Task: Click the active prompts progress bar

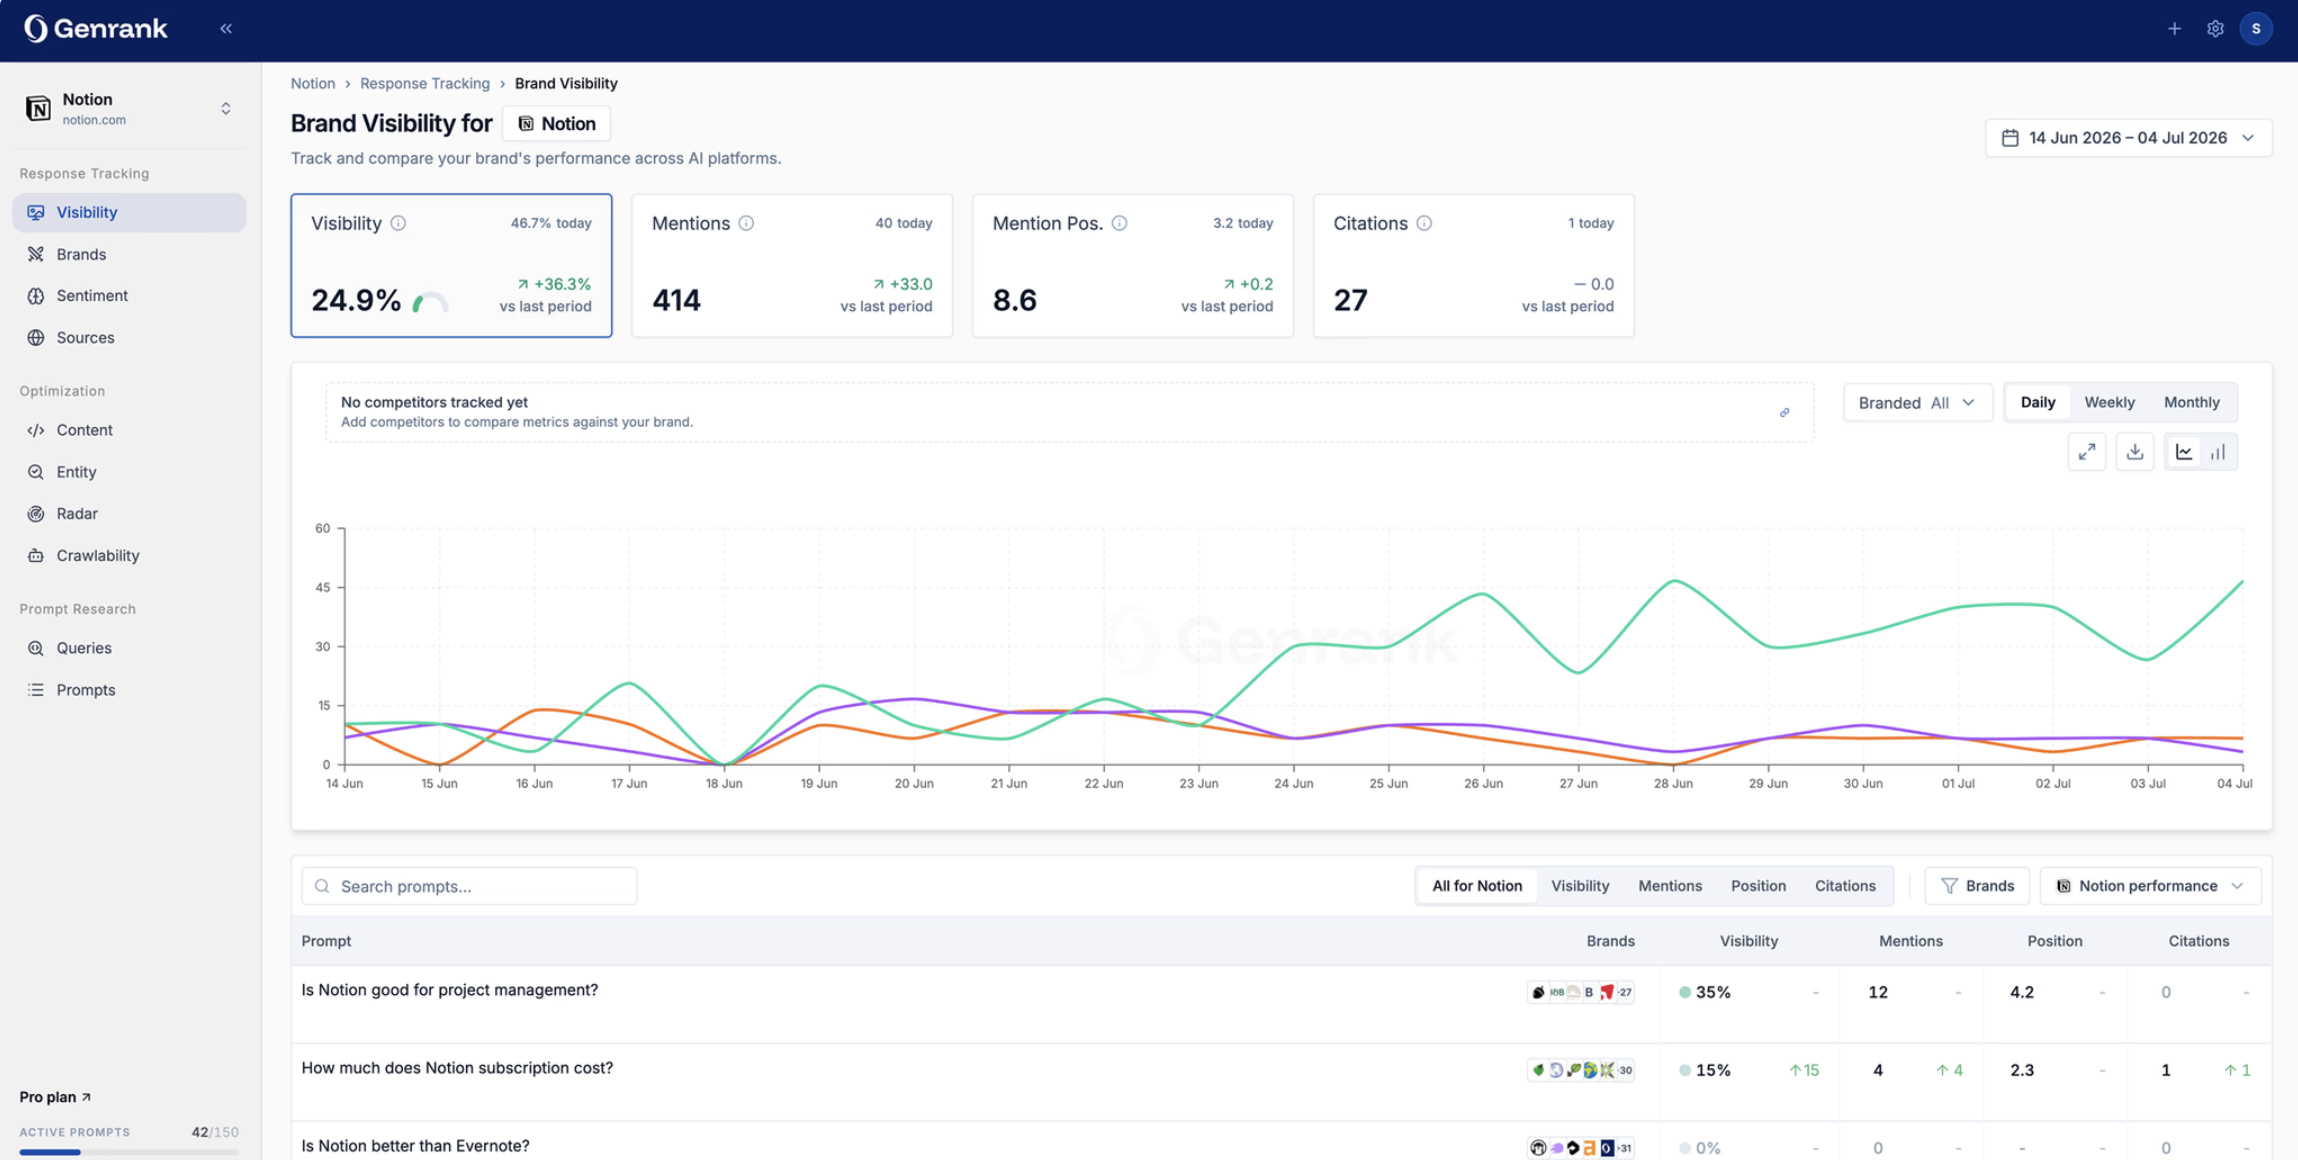Action: [129, 1152]
